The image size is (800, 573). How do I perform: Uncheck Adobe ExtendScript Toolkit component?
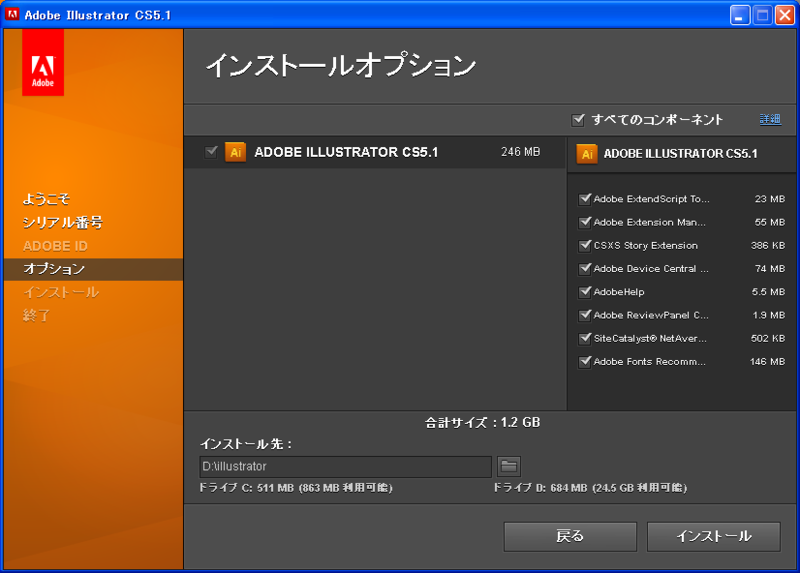pos(585,199)
